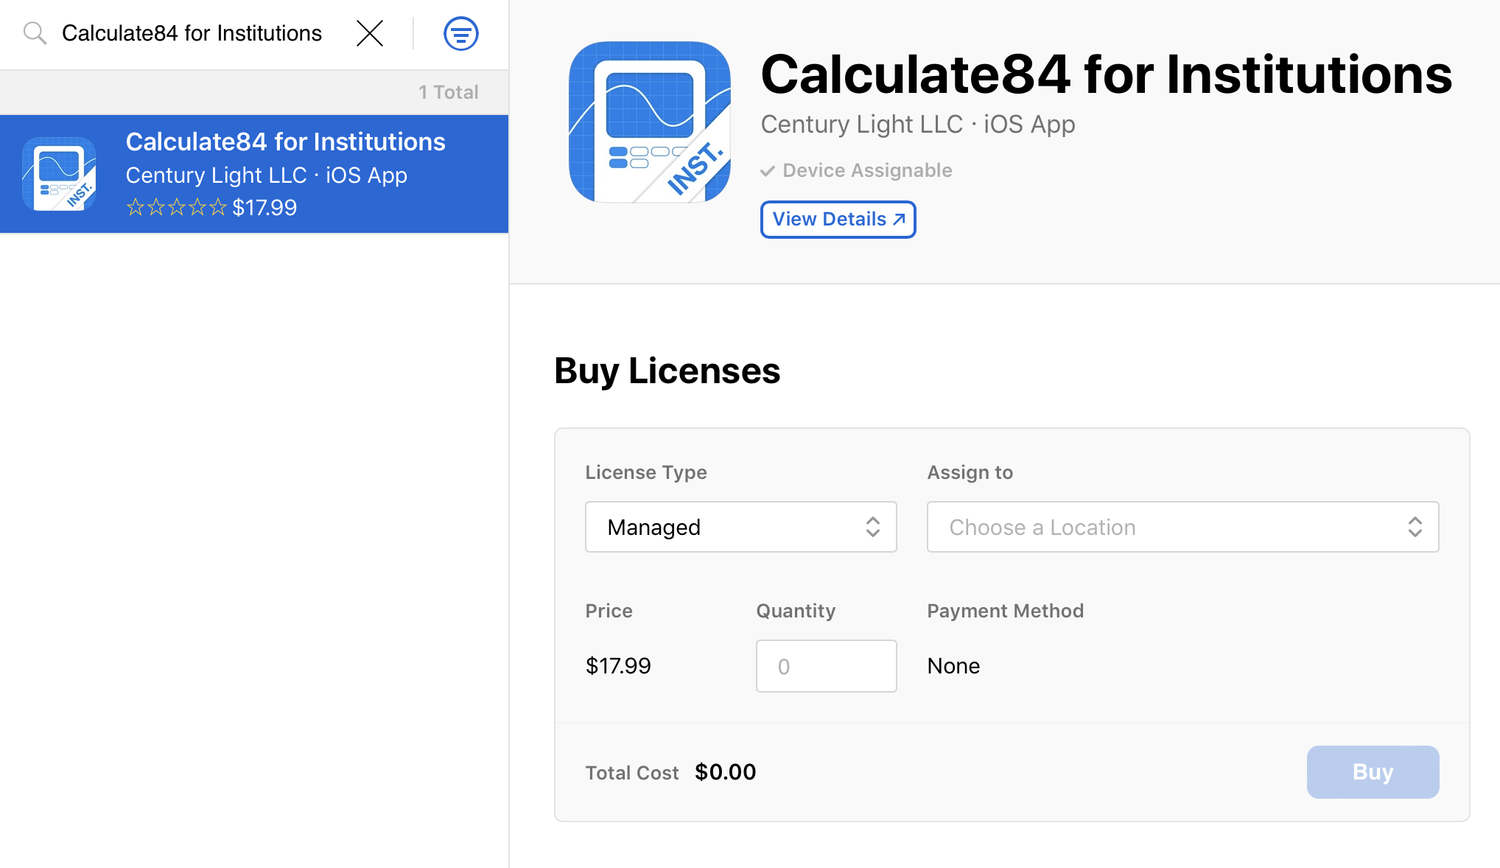Click the search text field
This screenshot has height=868, width=1500.
pyautogui.click(x=192, y=33)
